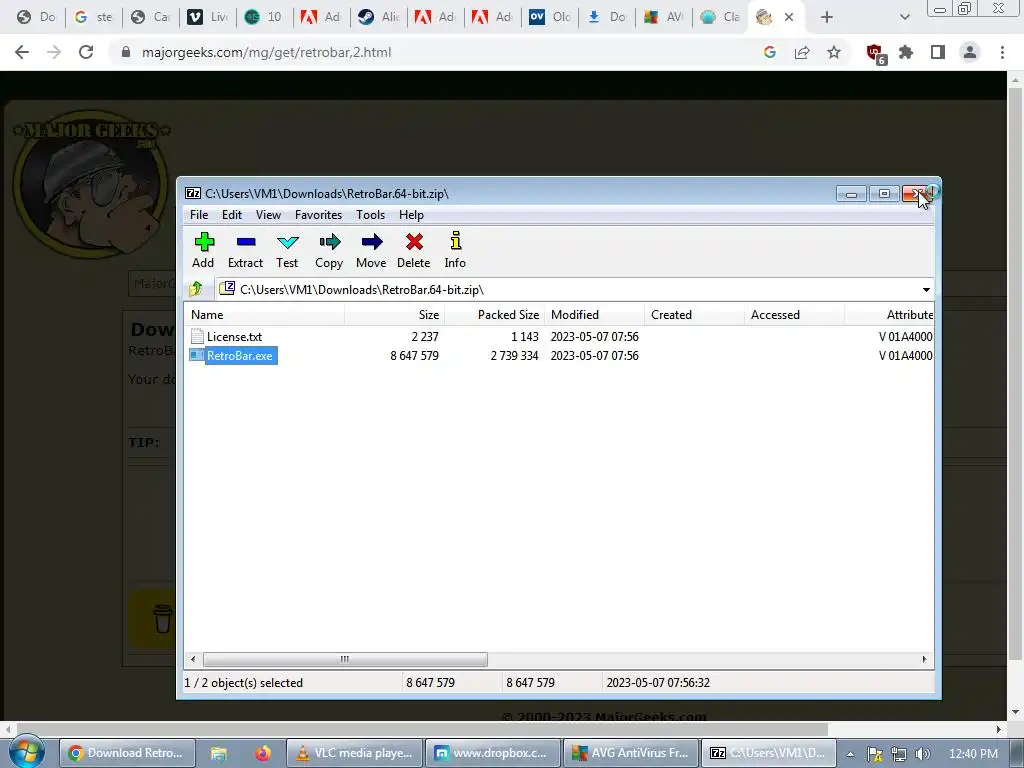Sort by the Size column header
Screen dimensions: 1024x768
(x=394, y=315)
